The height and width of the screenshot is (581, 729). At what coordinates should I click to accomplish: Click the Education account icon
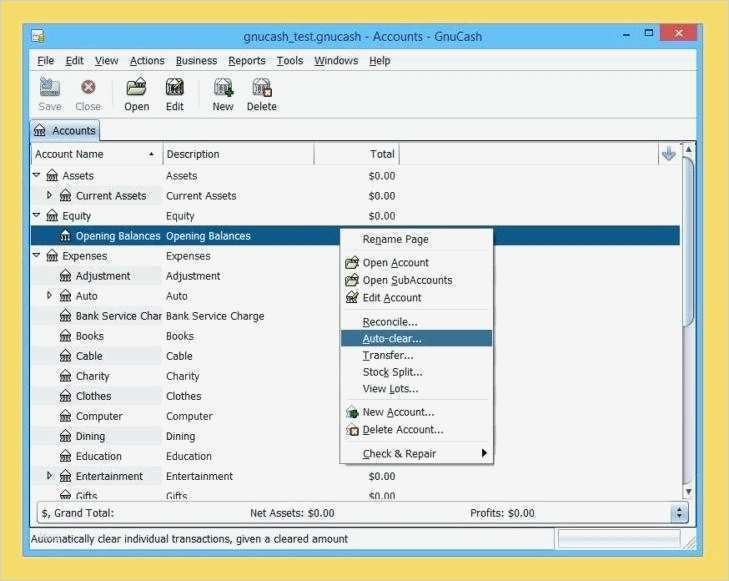click(66, 456)
